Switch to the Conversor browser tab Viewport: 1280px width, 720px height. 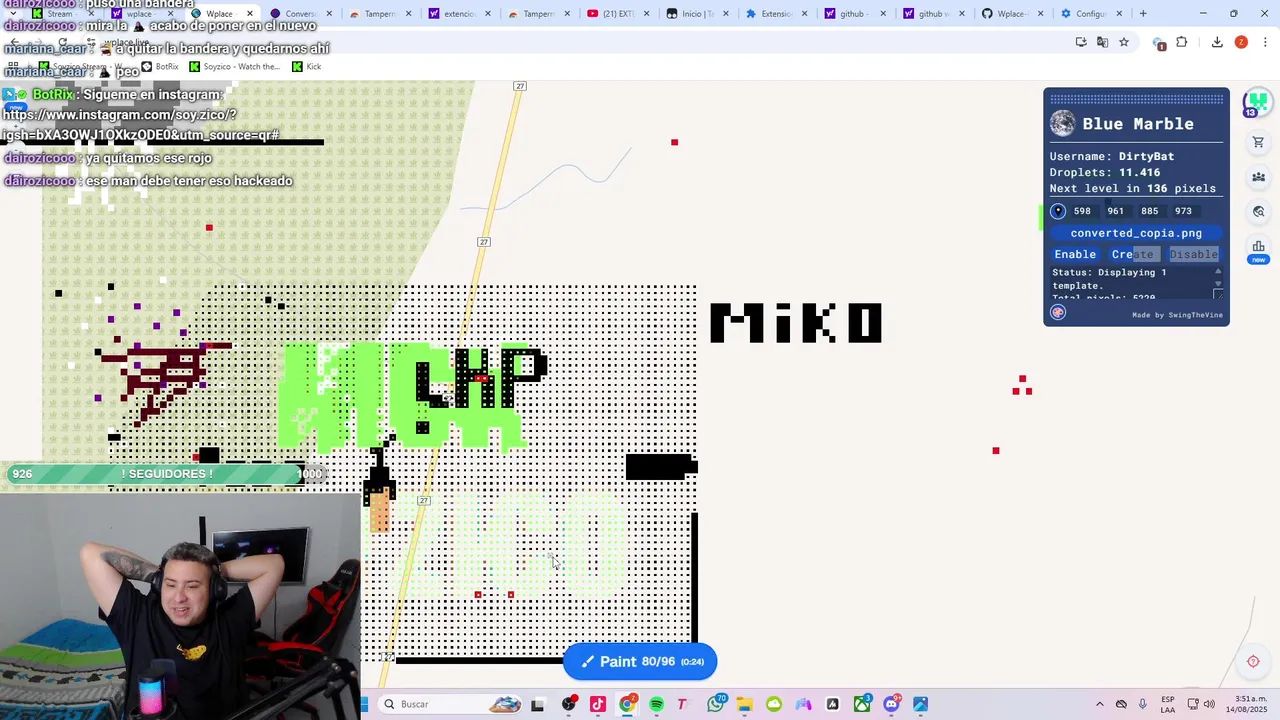[300, 14]
